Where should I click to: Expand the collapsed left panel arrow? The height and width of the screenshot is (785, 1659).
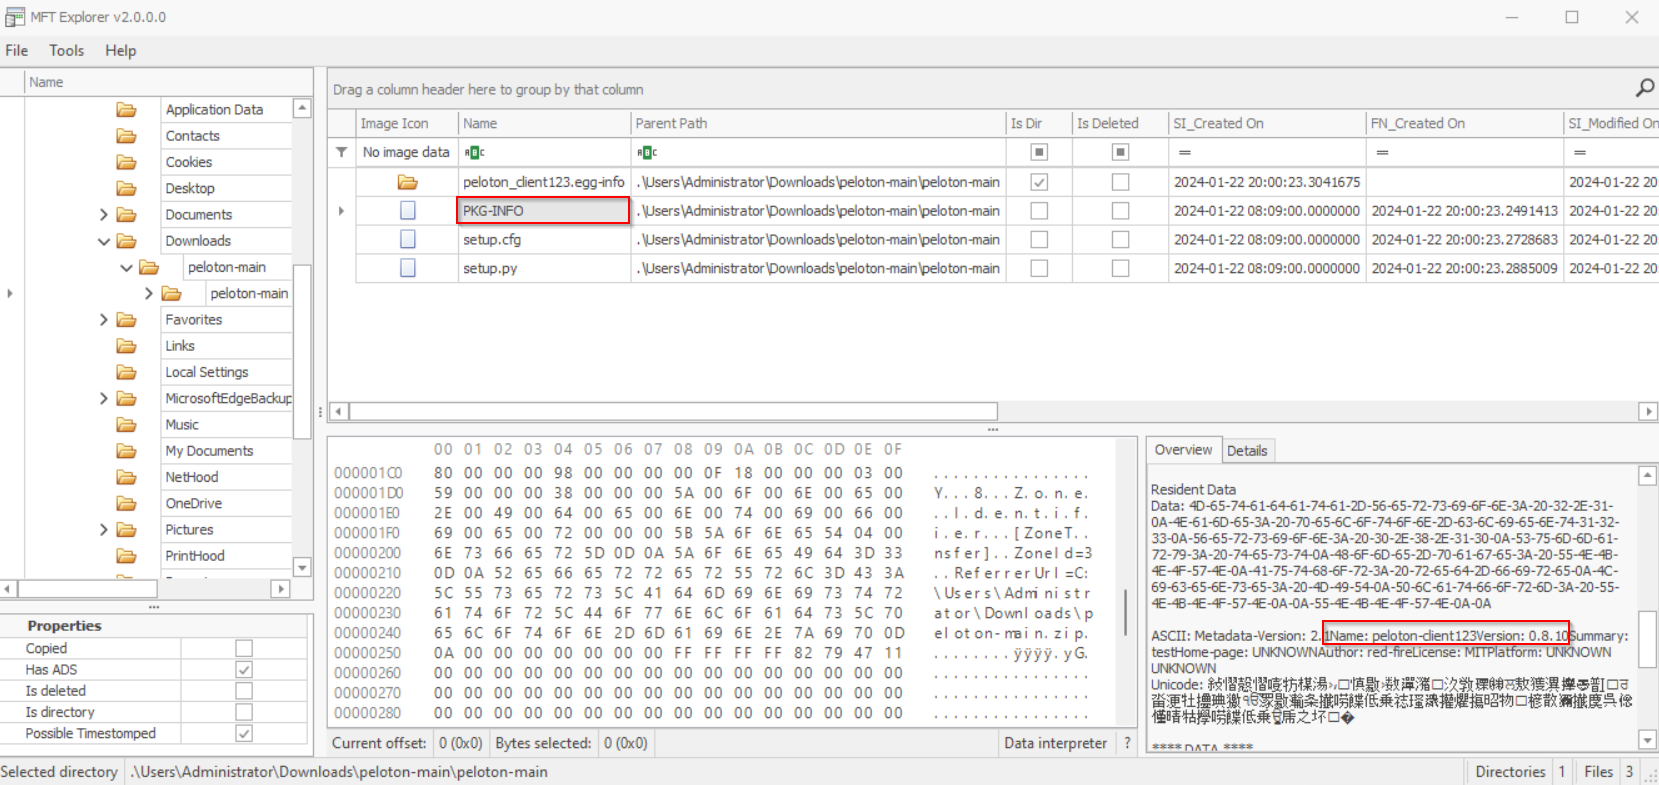pyautogui.click(x=10, y=293)
